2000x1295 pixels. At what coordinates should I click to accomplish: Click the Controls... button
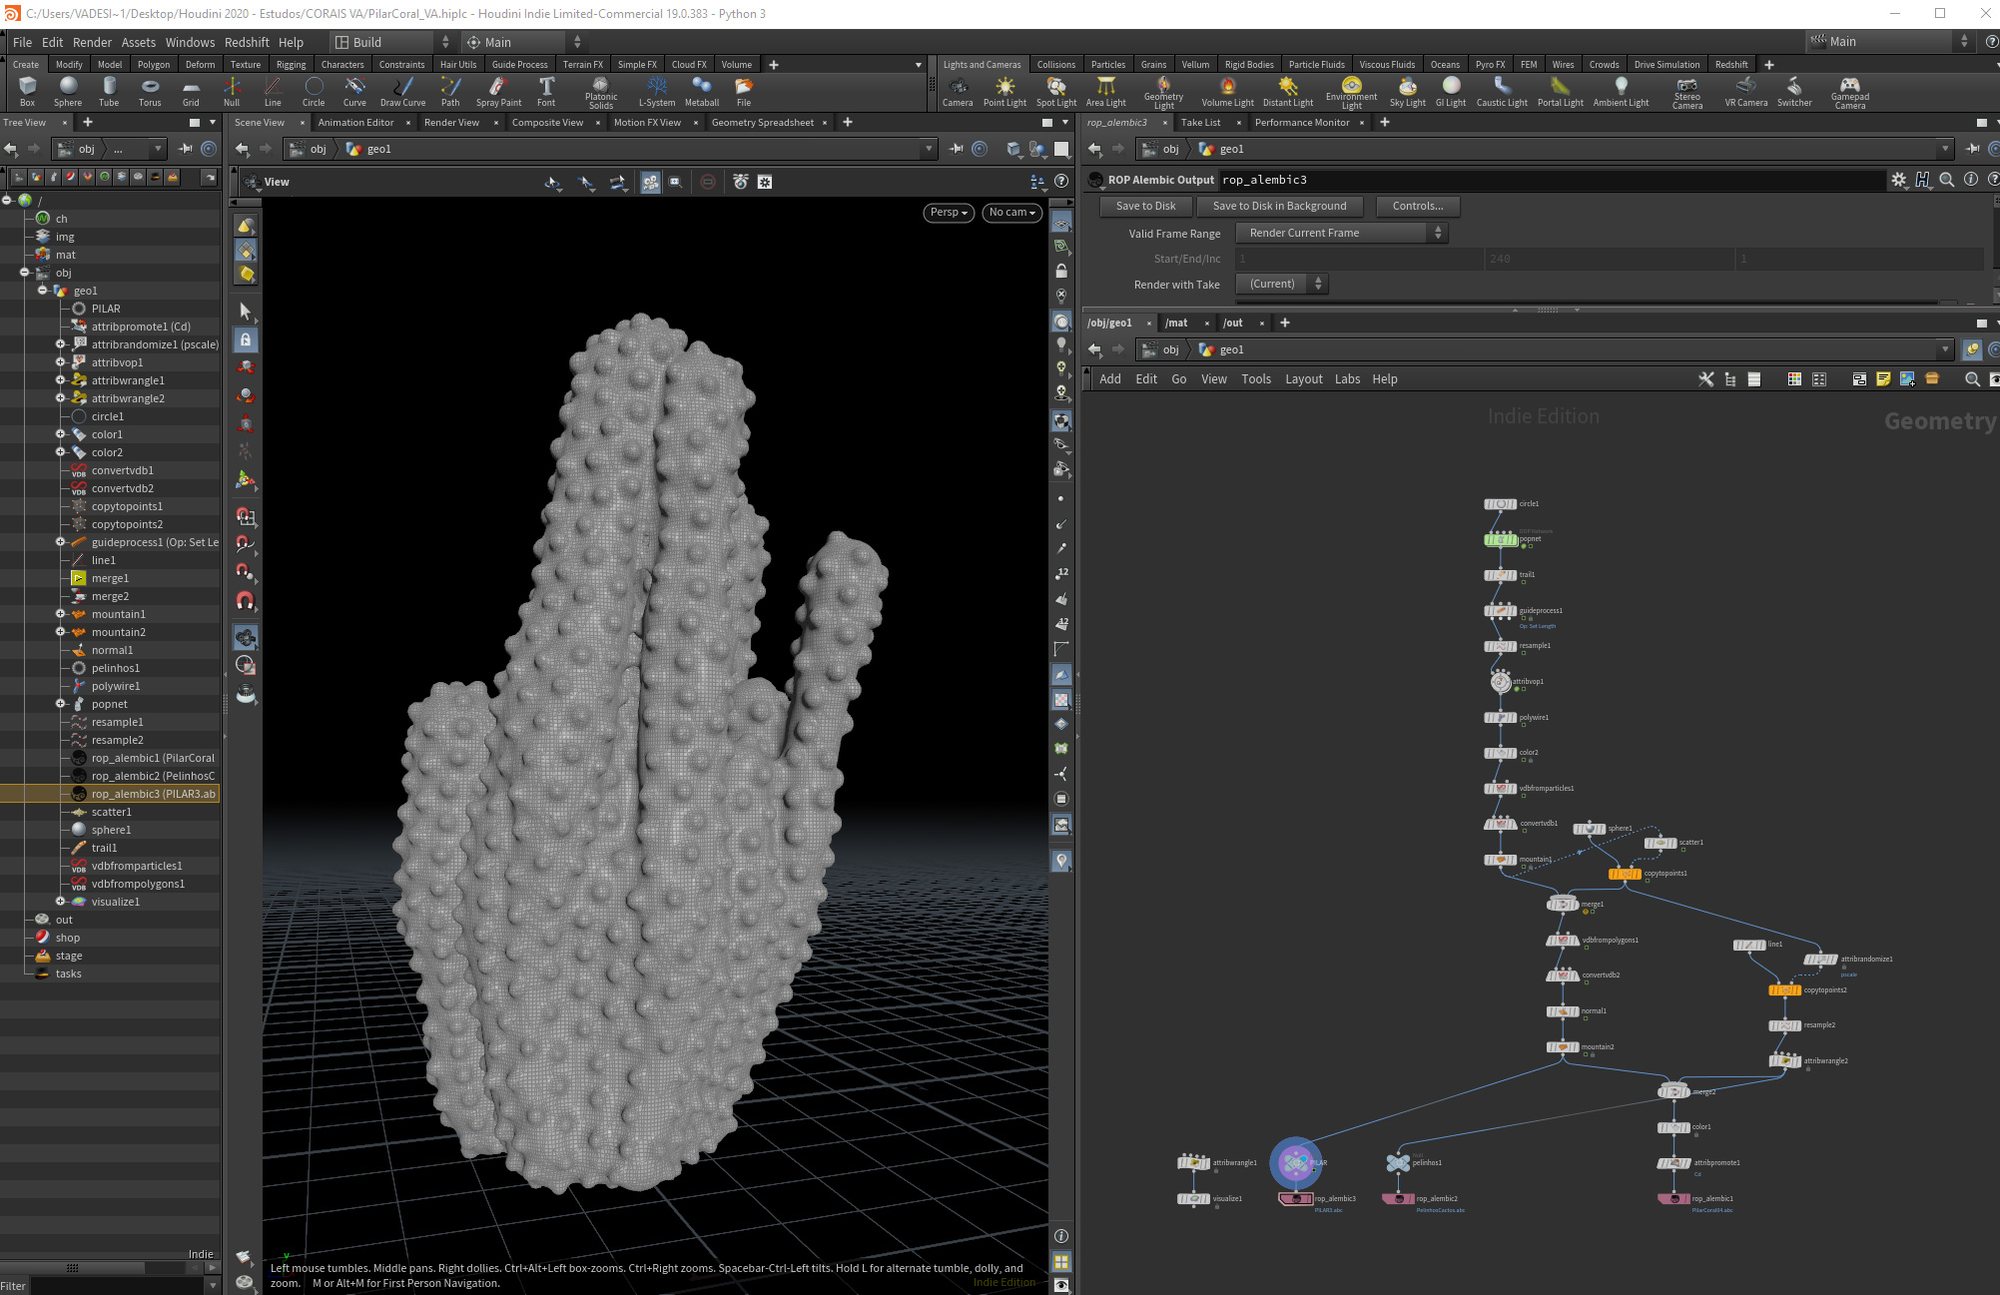(x=1417, y=206)
